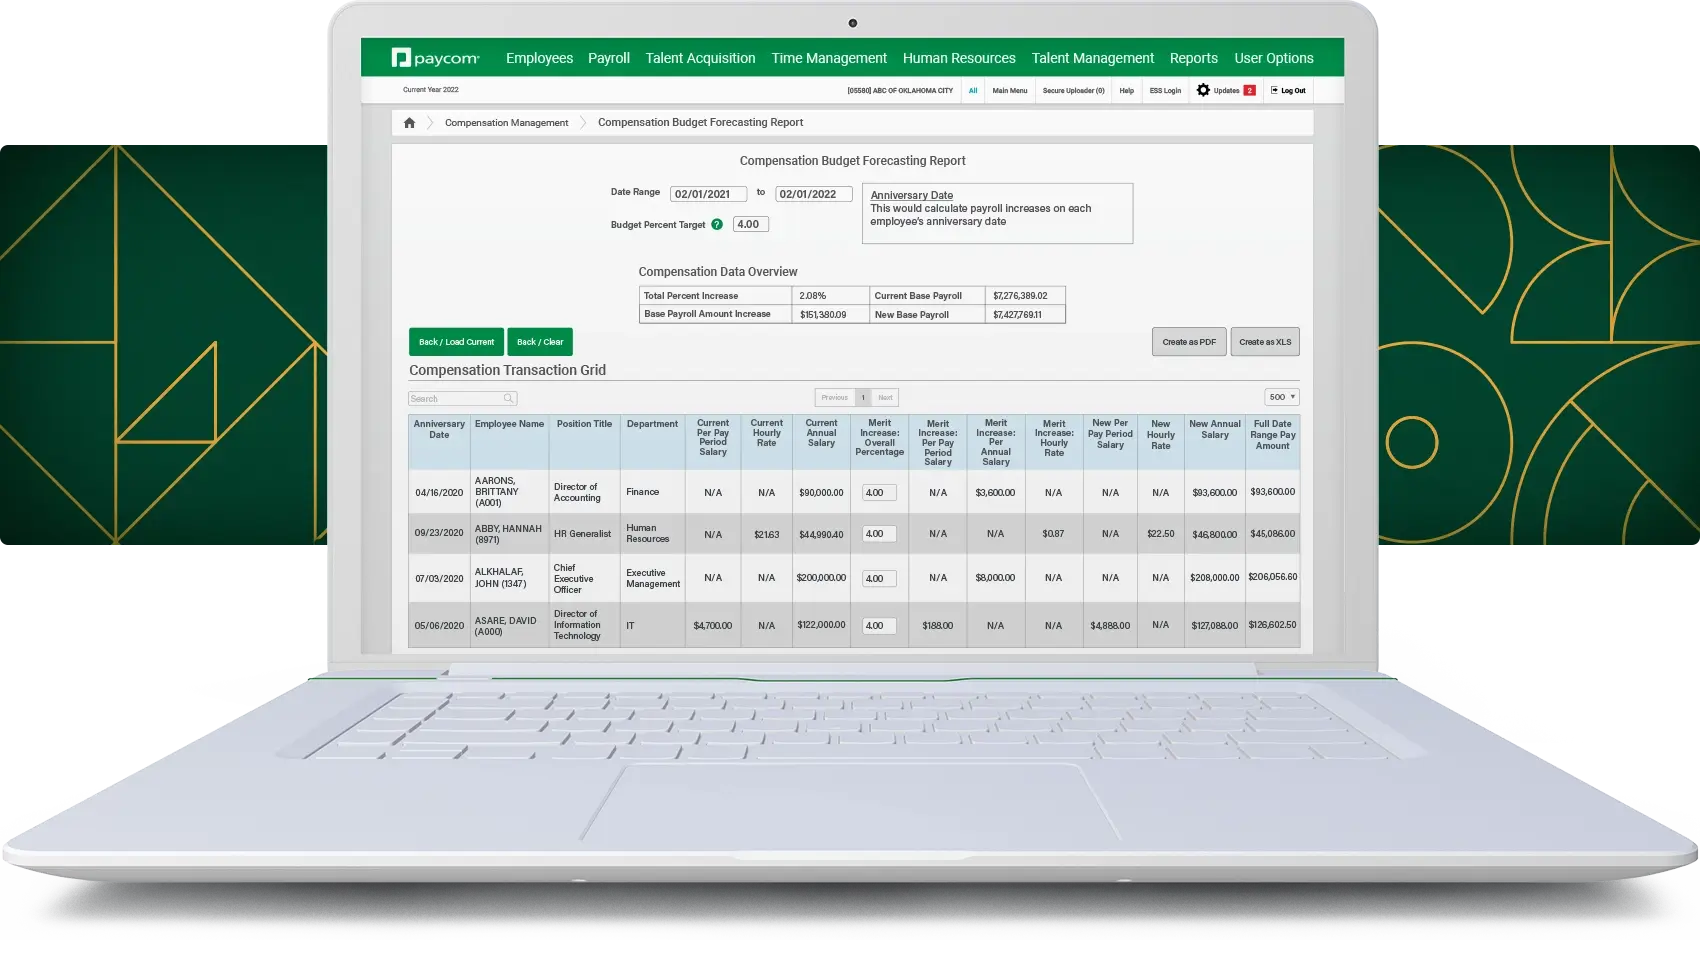The image size is (1700, 956).
Task: Export report with Create as PDF
Action: [1189, 342]
